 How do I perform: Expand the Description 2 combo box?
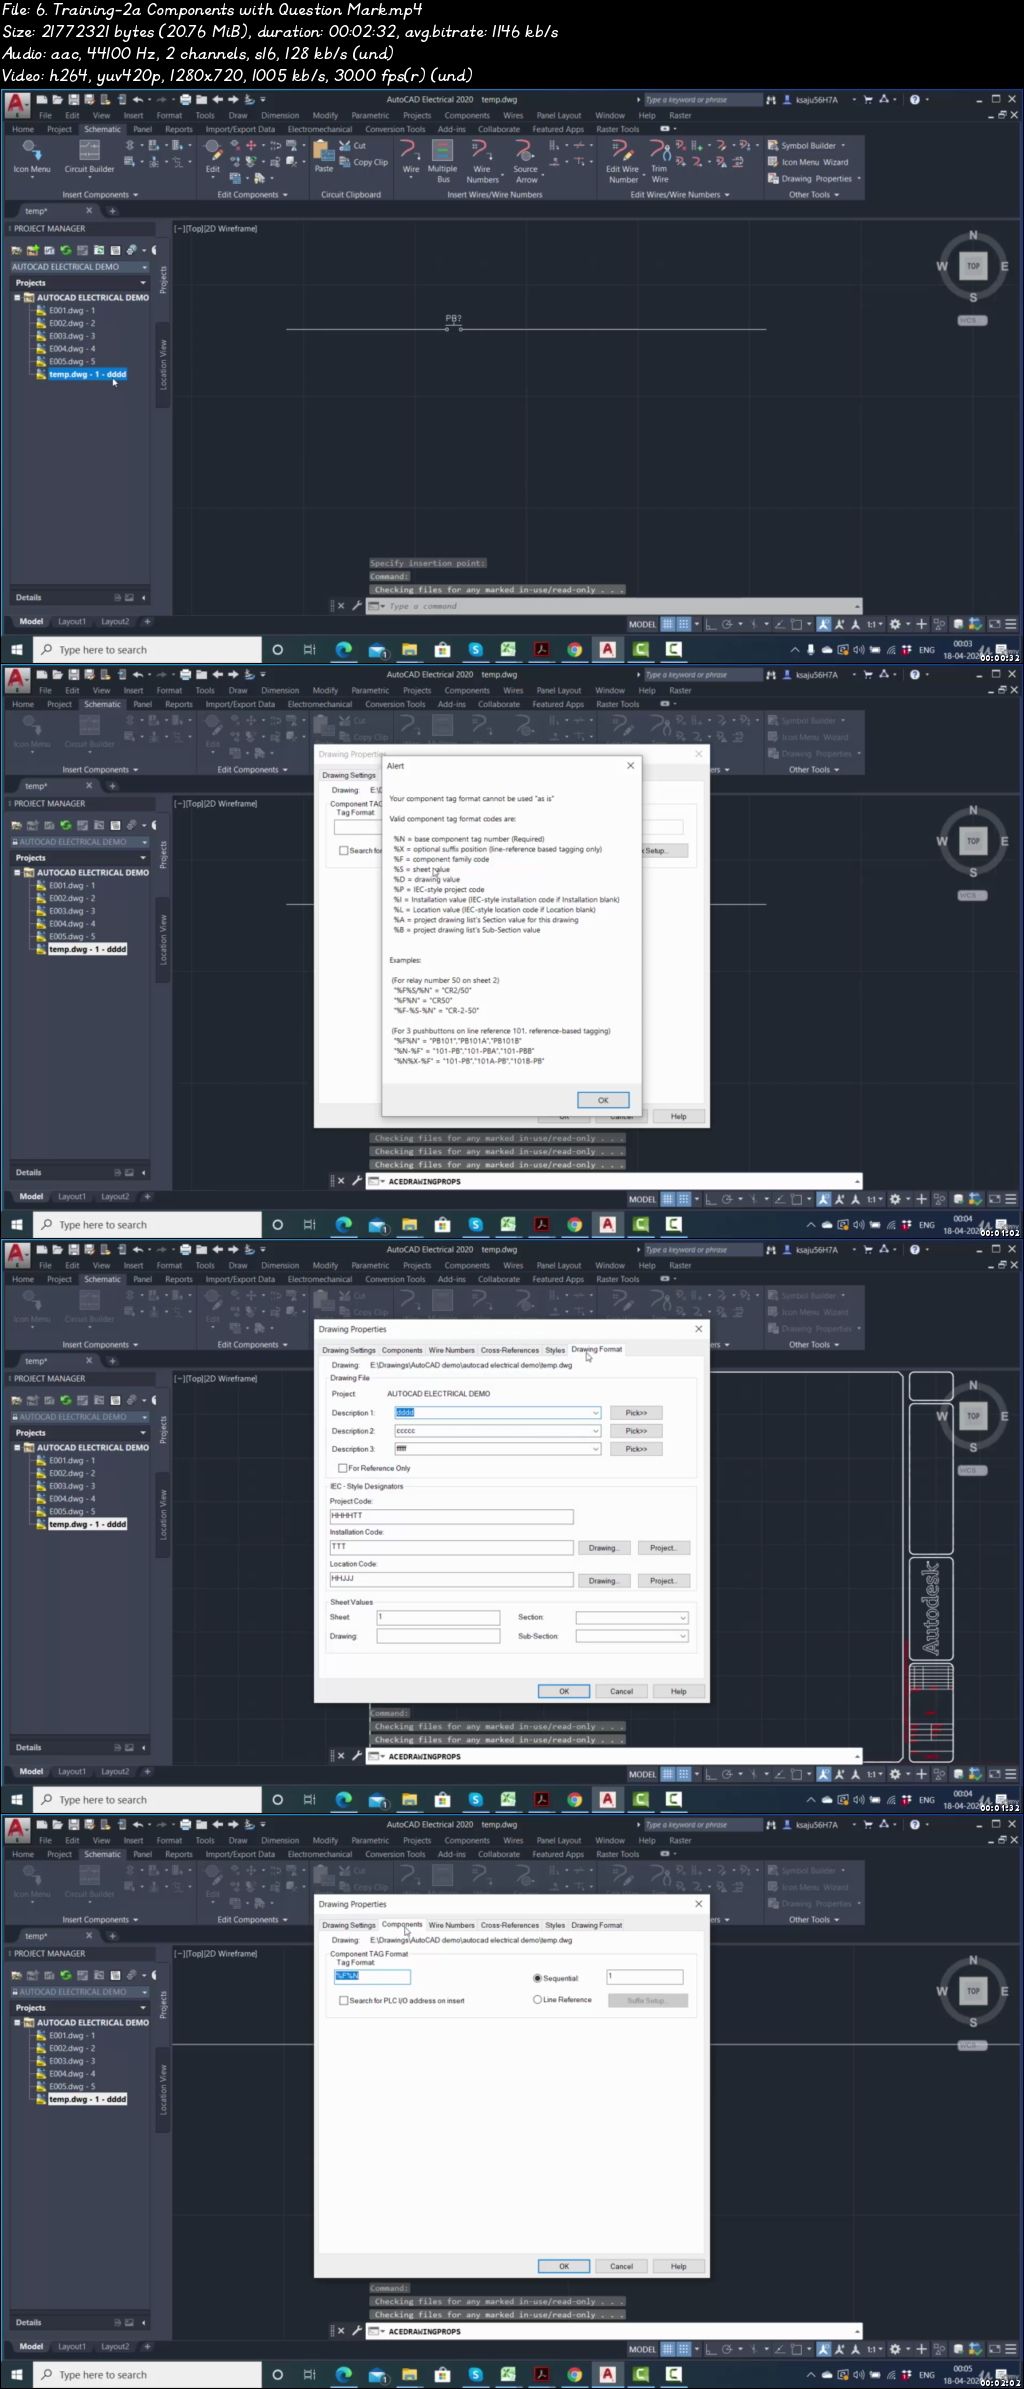595,1431
